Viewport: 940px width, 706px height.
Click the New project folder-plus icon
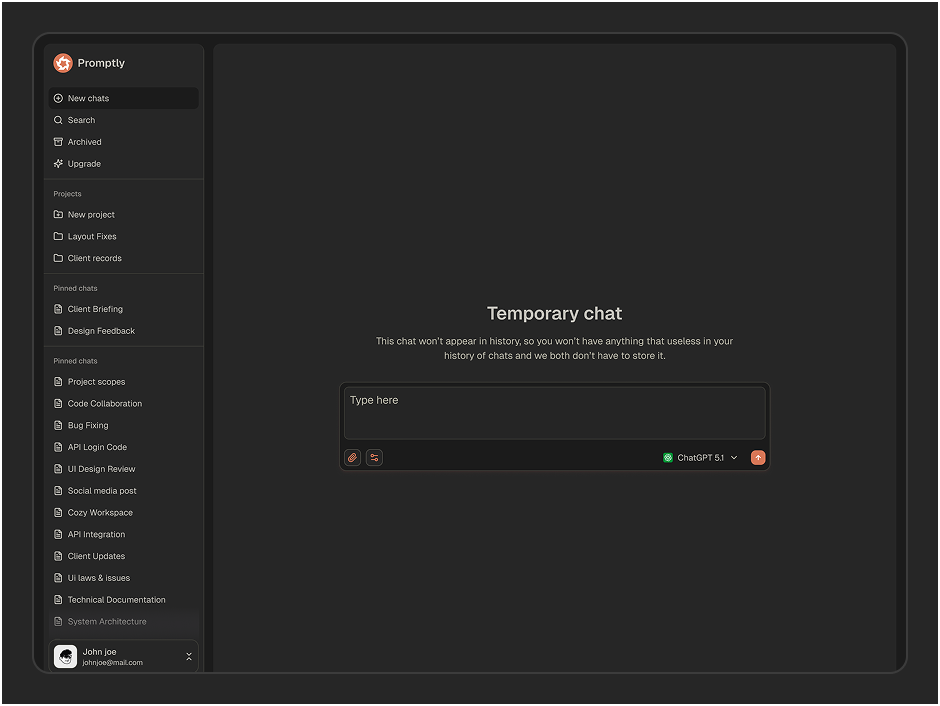(x=58, y=215)
